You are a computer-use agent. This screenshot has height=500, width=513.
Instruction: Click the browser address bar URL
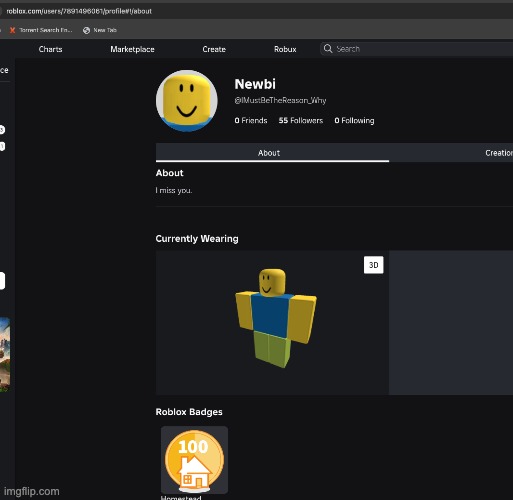[79, 11]
